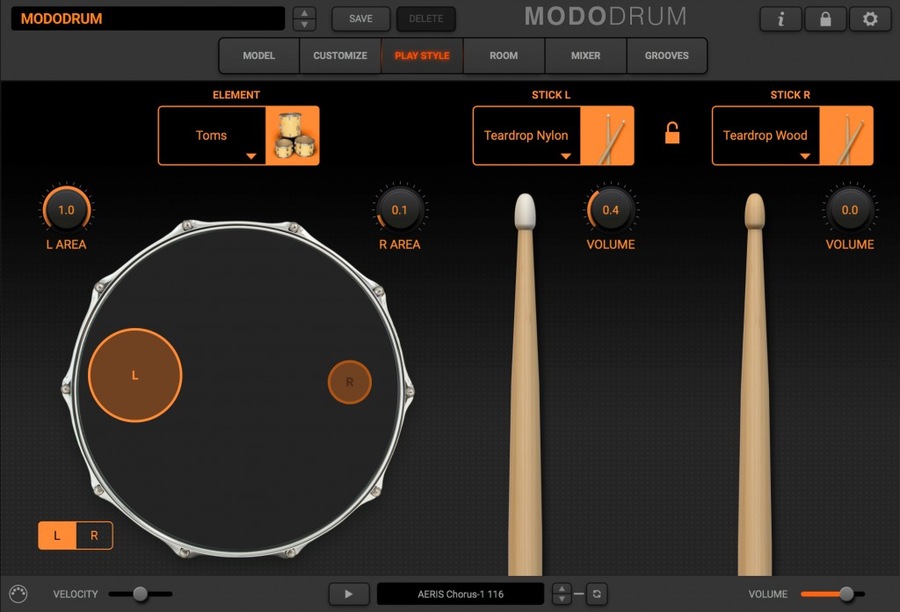Click the Toms drum kit icon

click(293, 135)
